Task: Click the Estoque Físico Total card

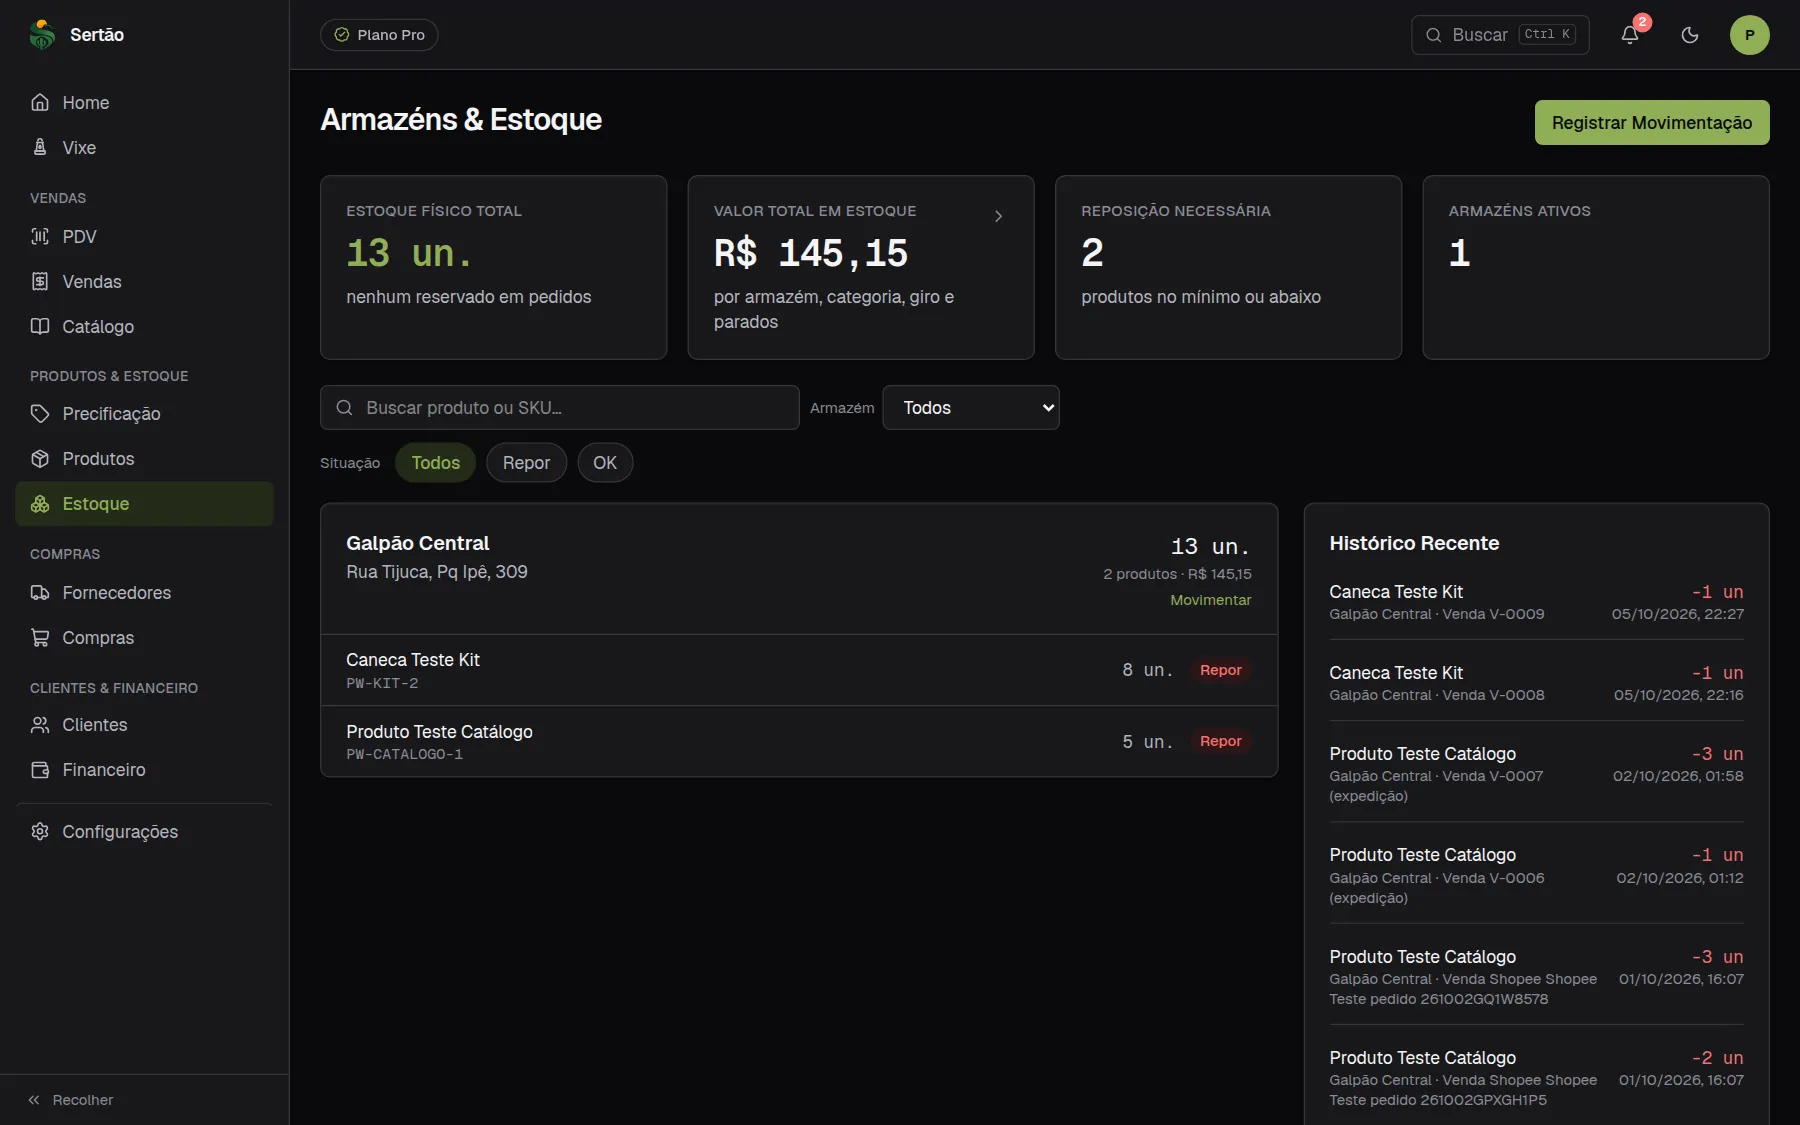Action: (493, 268)
